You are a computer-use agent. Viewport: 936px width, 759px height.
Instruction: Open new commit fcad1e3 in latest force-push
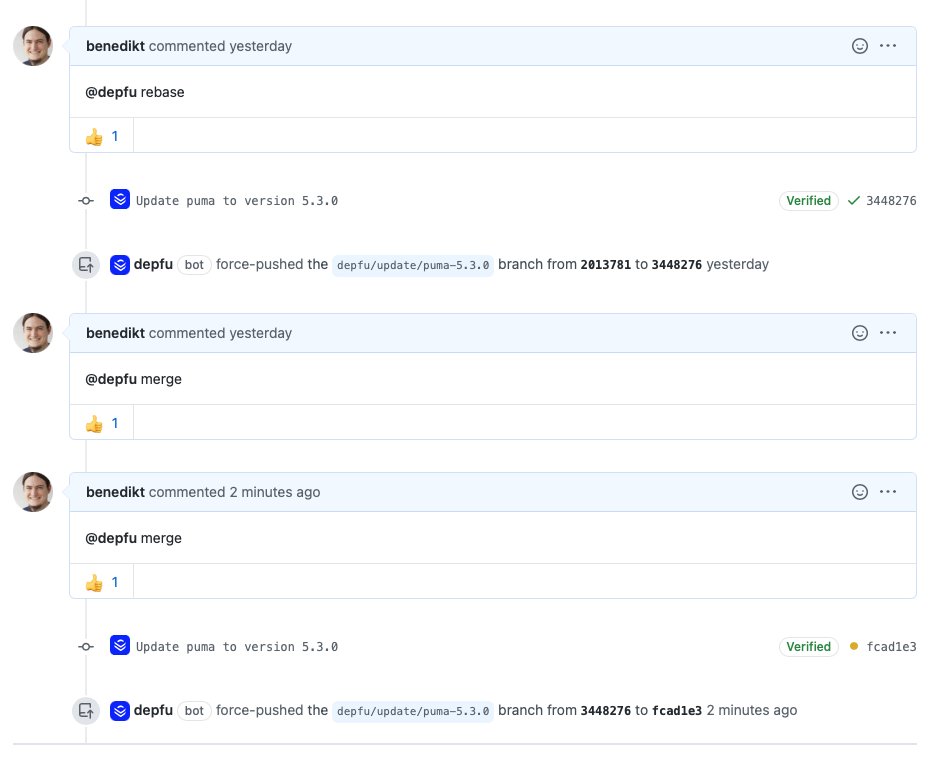click(676, 711)
